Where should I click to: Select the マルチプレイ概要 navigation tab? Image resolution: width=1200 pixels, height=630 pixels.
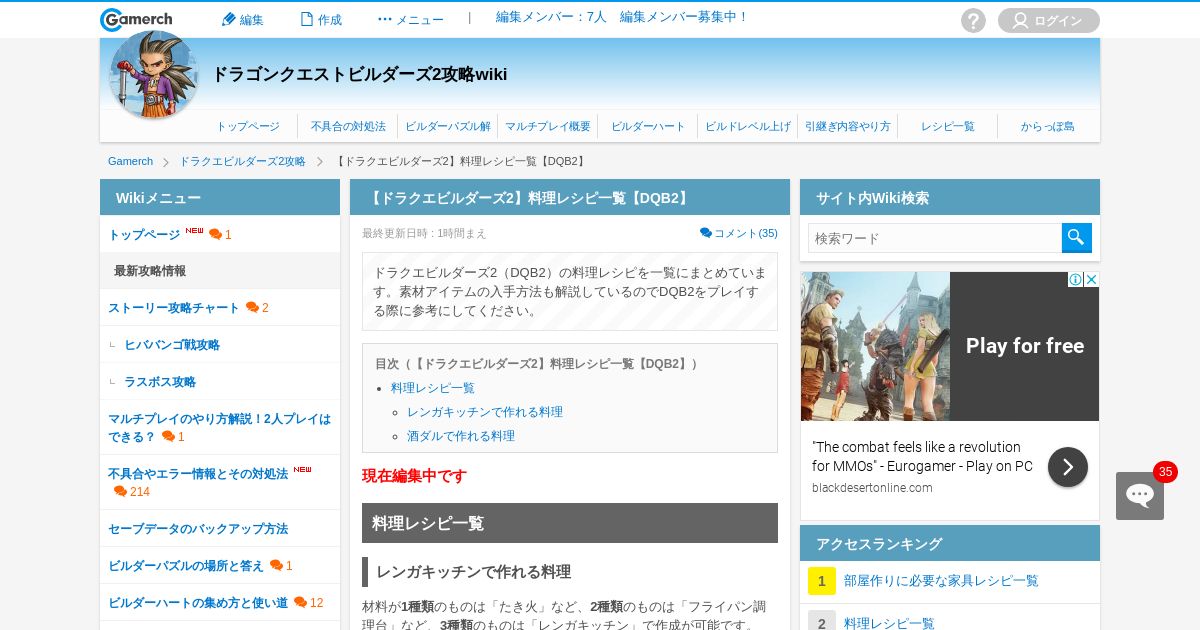click(x=548, y=126)
